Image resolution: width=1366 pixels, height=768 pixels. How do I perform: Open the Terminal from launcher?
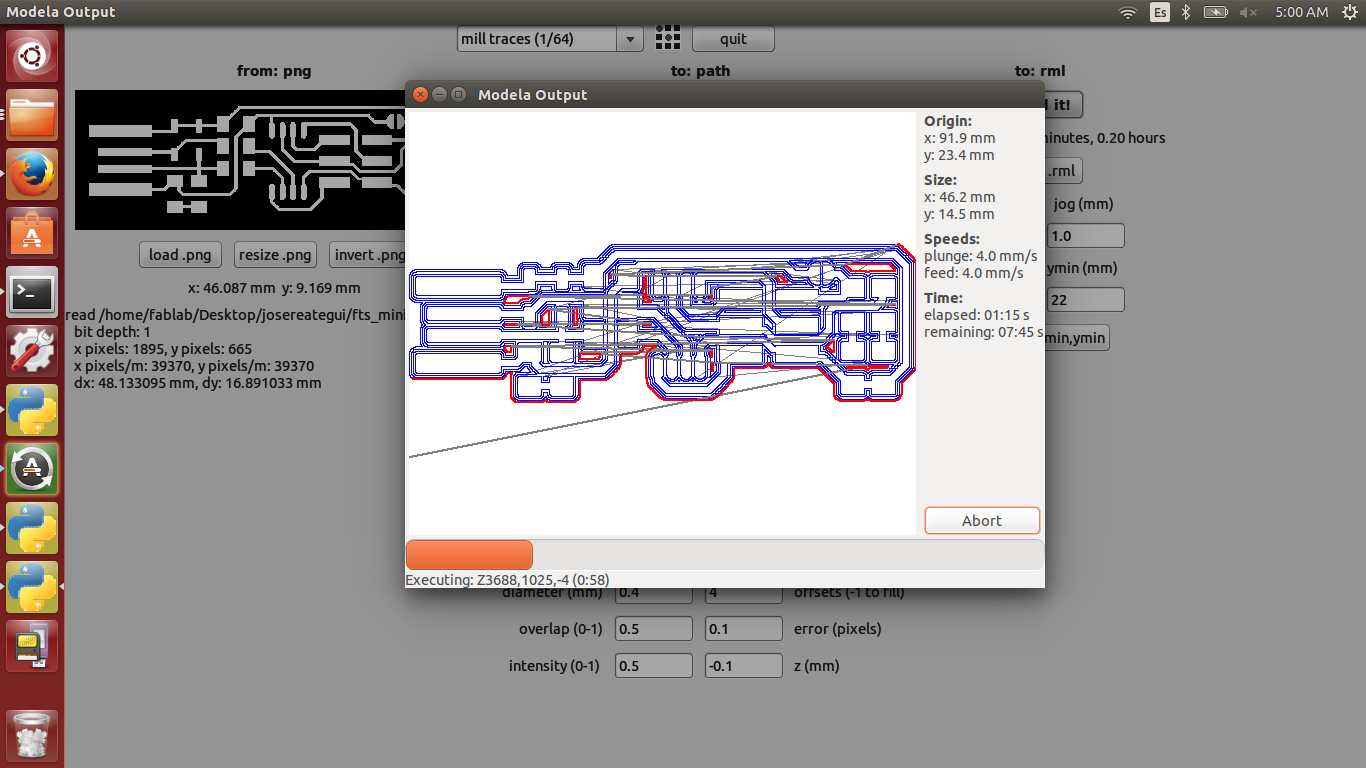click(32, 292)
